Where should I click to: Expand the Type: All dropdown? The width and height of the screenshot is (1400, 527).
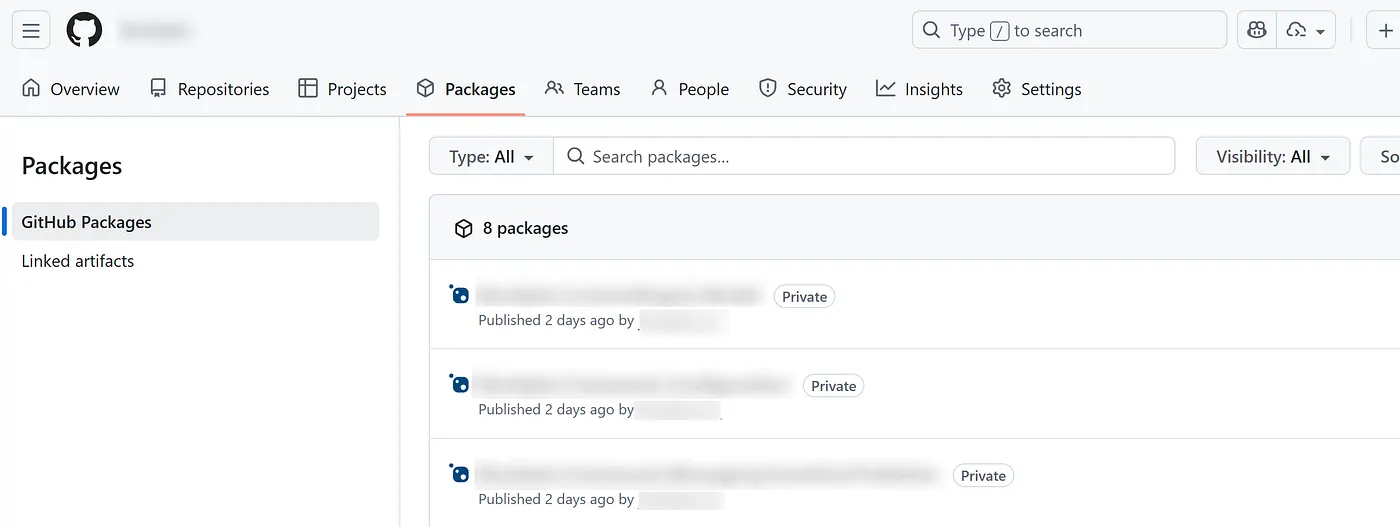point(491,157)
